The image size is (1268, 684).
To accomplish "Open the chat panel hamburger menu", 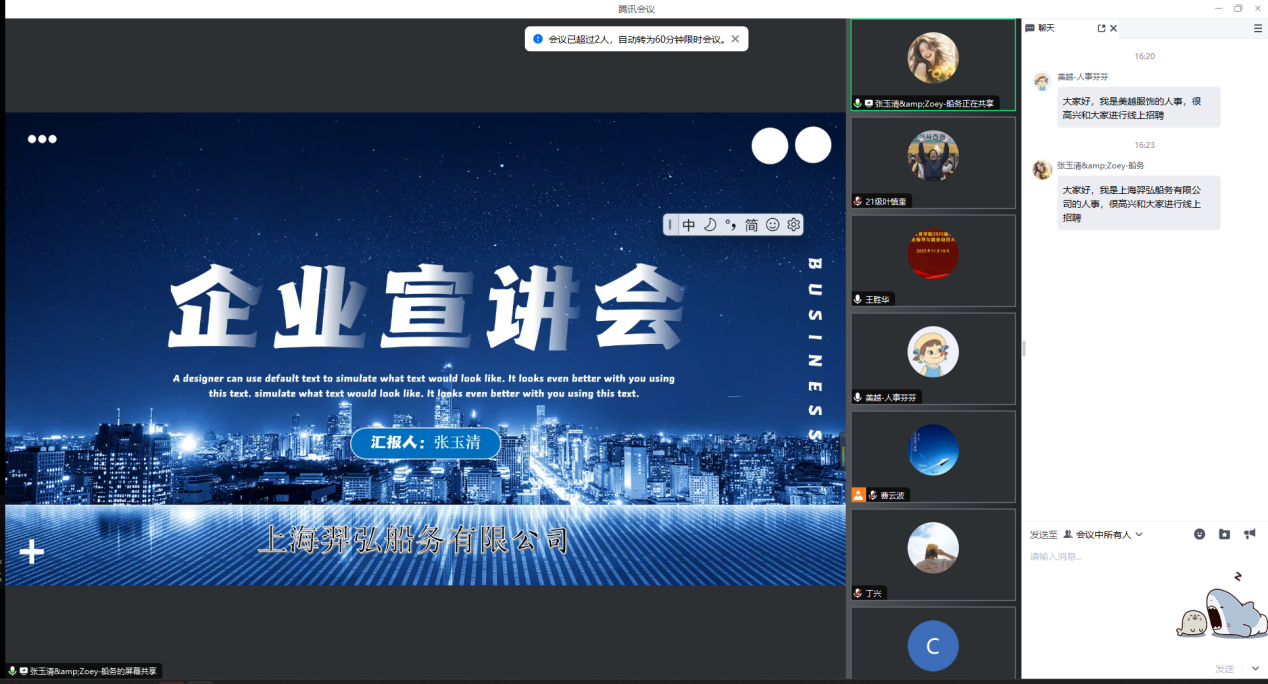I will (x=1258, y=28).
